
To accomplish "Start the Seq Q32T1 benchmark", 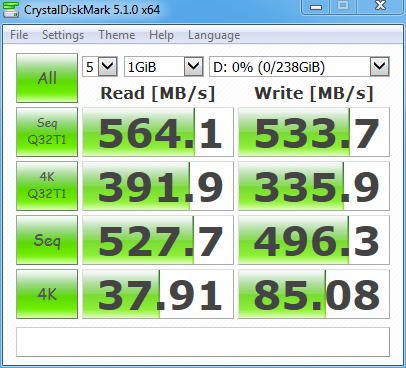I will coord(47,132).
